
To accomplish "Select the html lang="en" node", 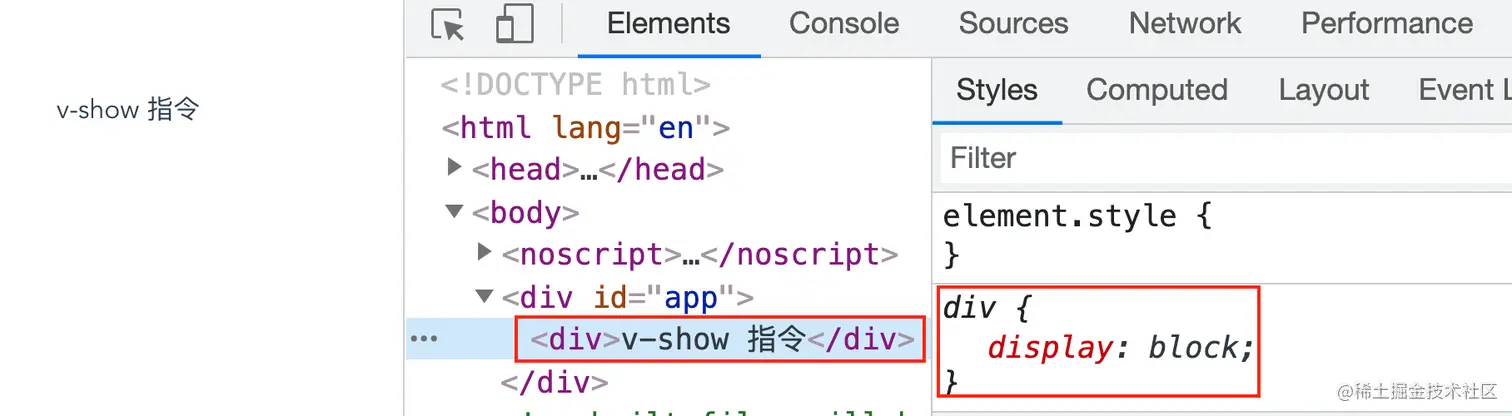I will point(586,128).
